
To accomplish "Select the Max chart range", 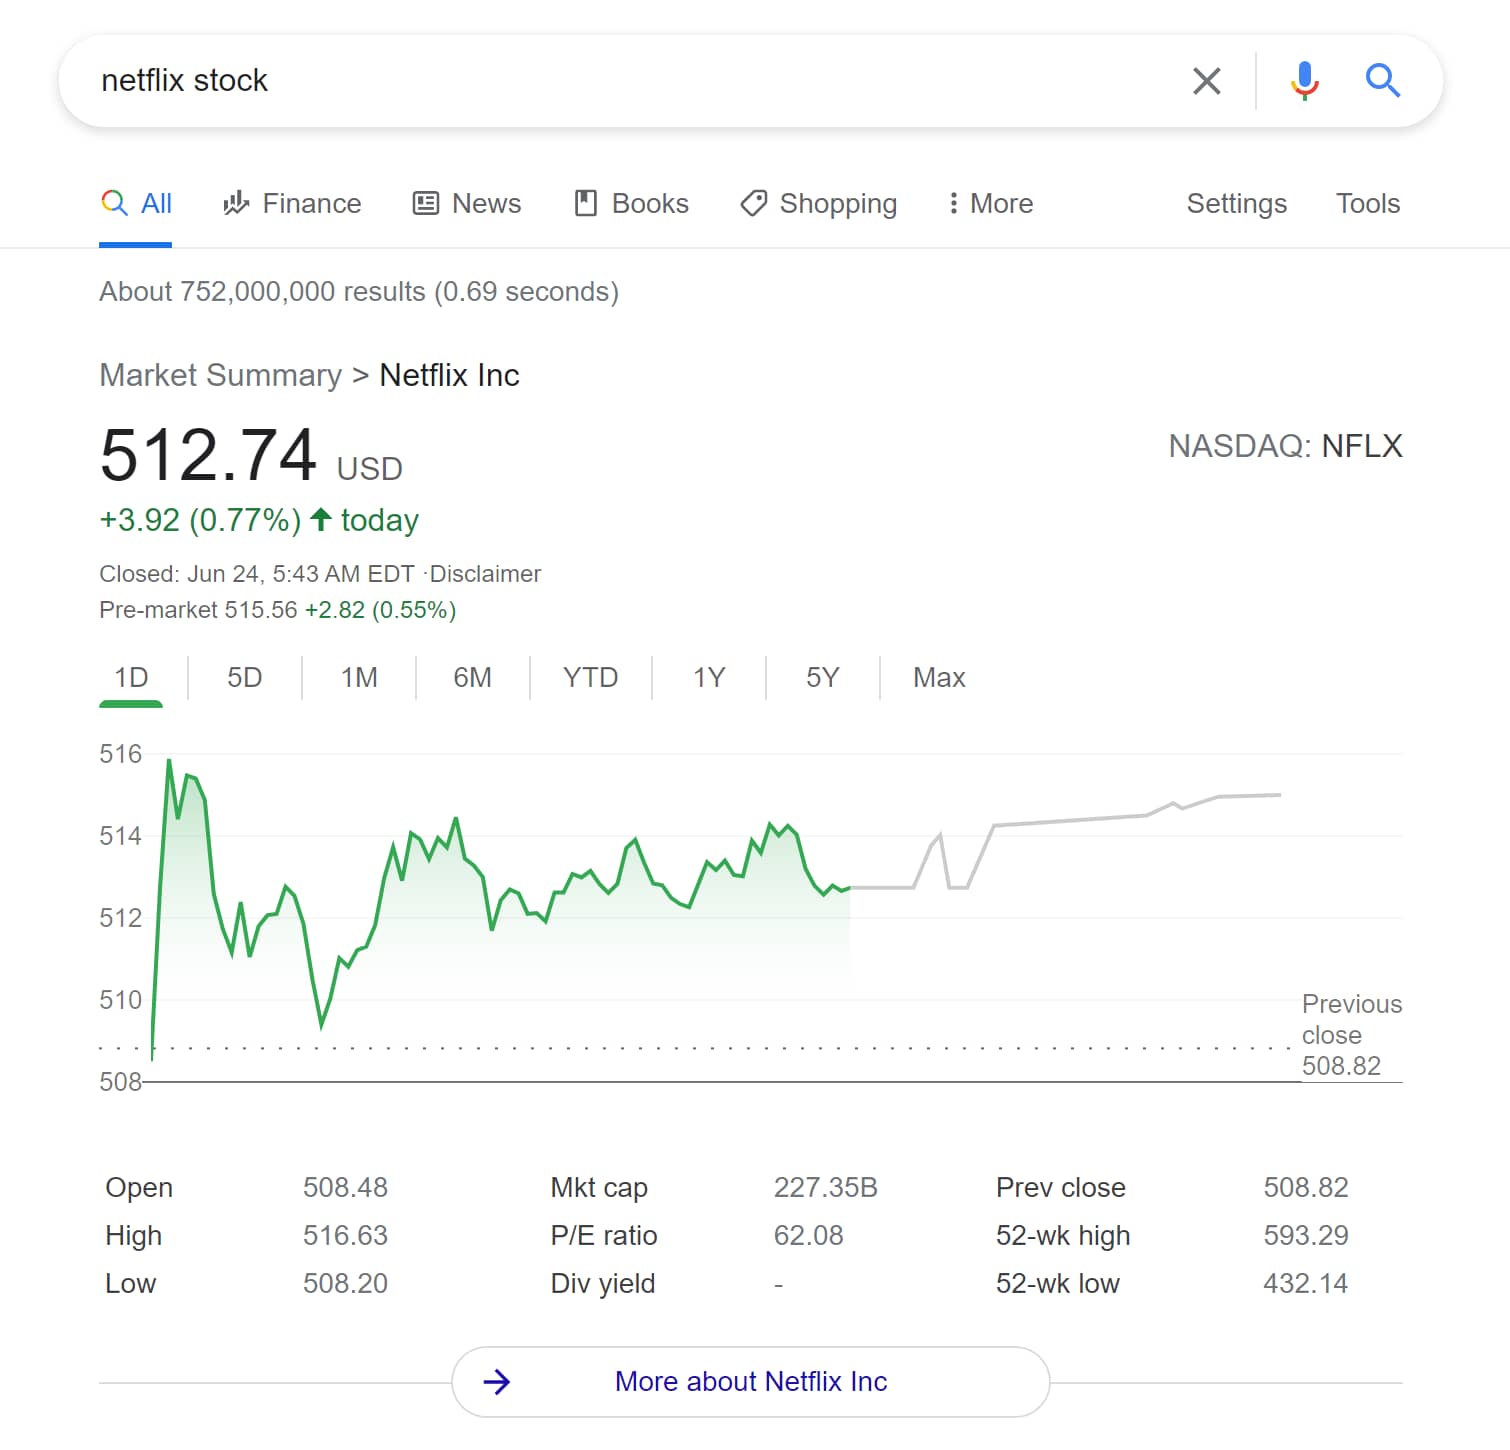I will point(939,678).
